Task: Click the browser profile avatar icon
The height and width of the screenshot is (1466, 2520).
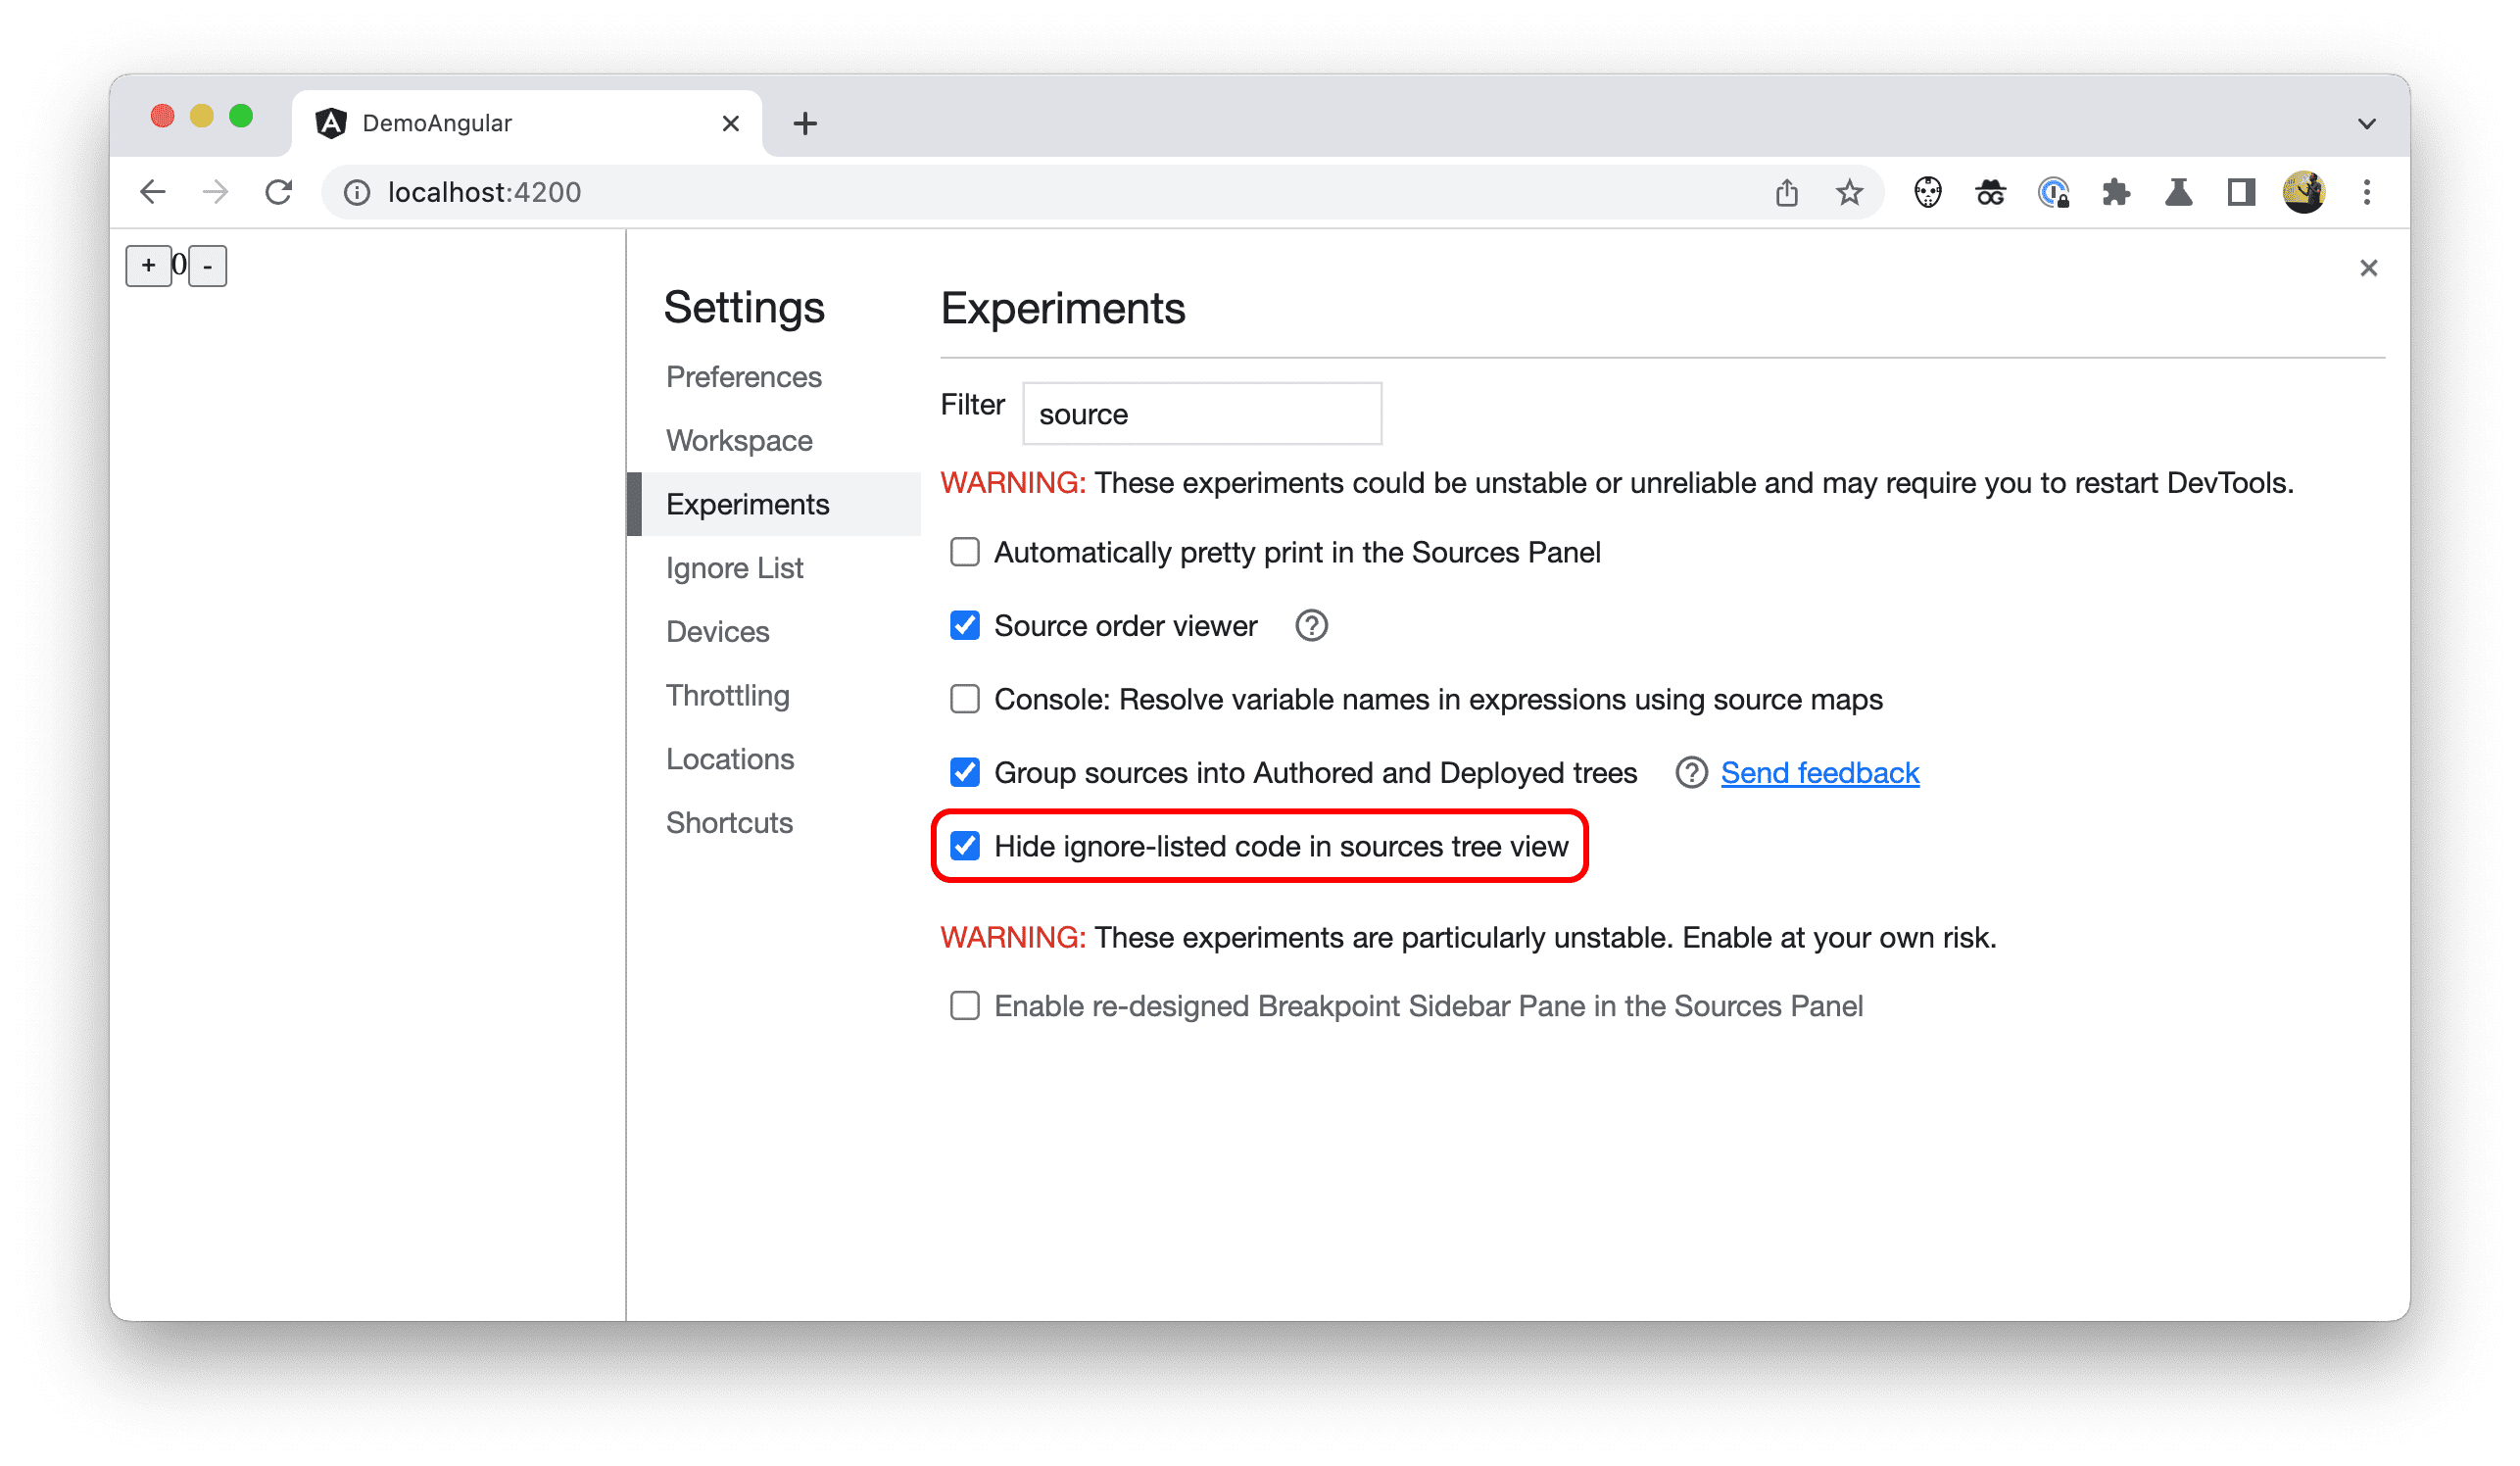Action: [2302, 192]
